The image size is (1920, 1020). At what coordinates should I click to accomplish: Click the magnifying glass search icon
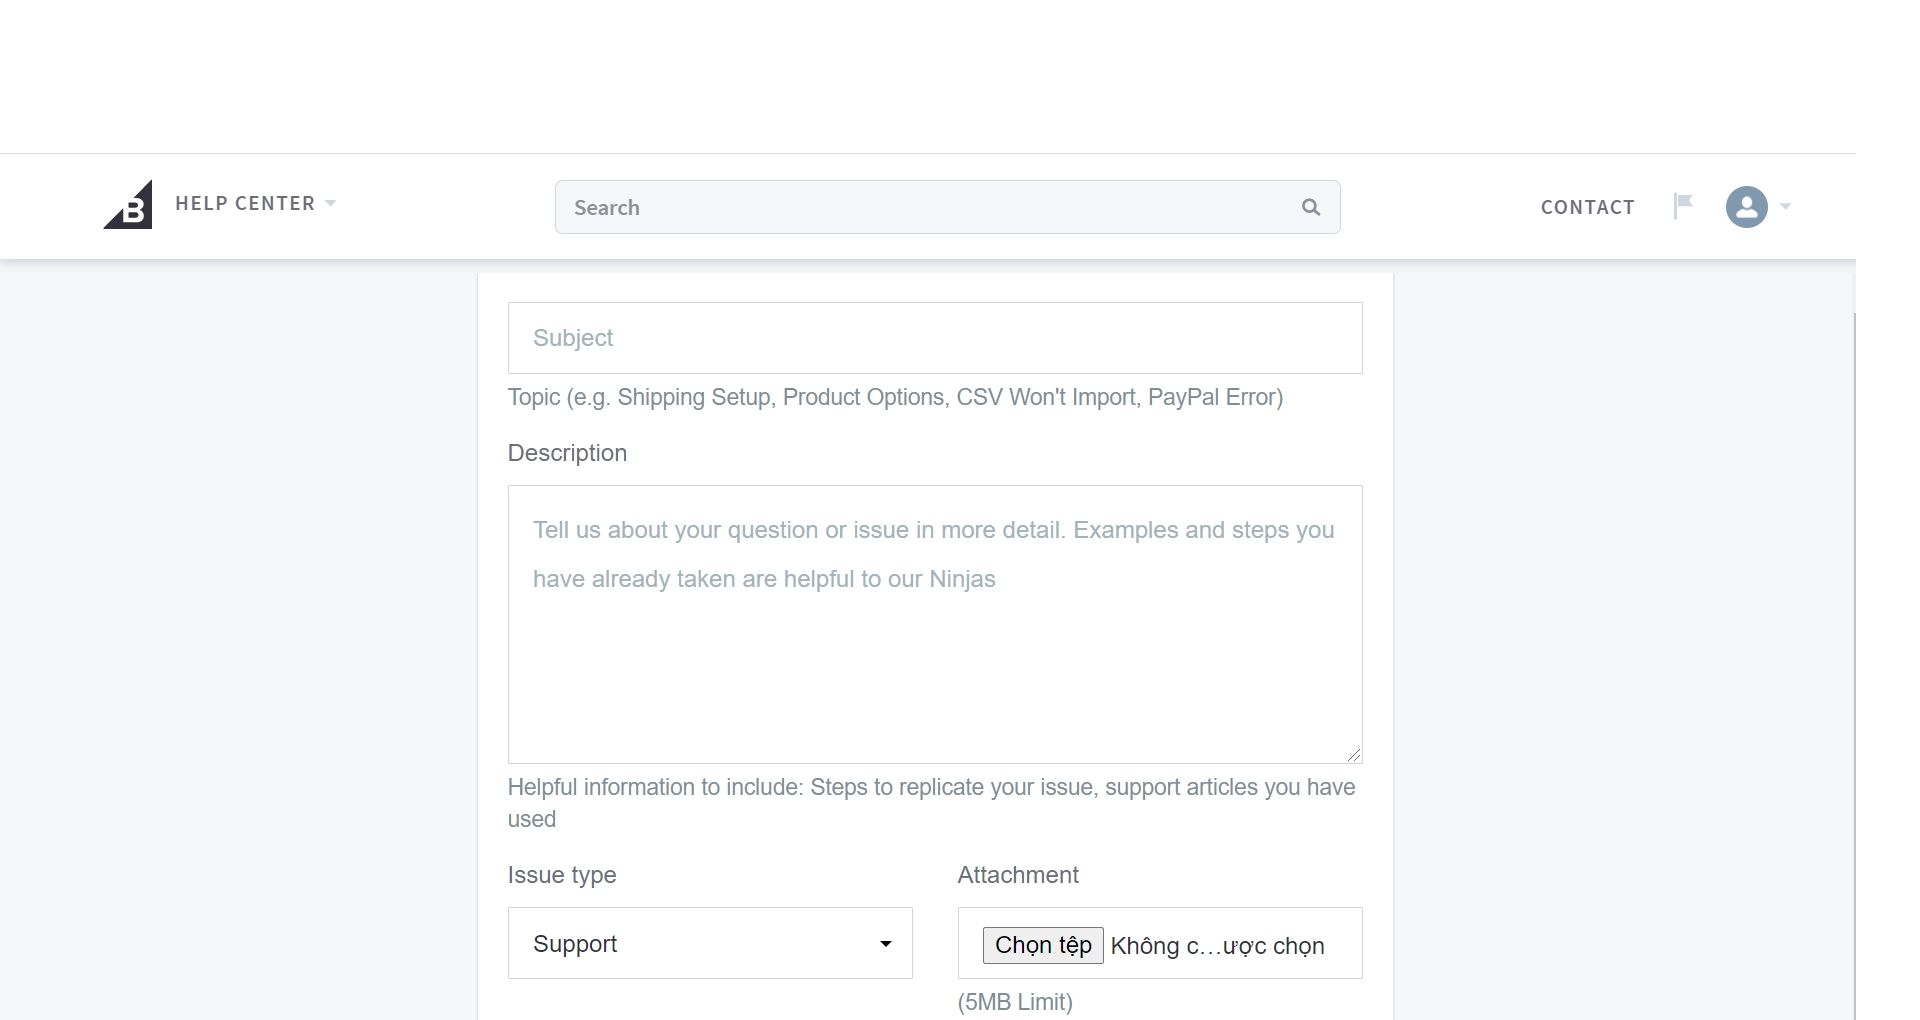click(1310, 207)
